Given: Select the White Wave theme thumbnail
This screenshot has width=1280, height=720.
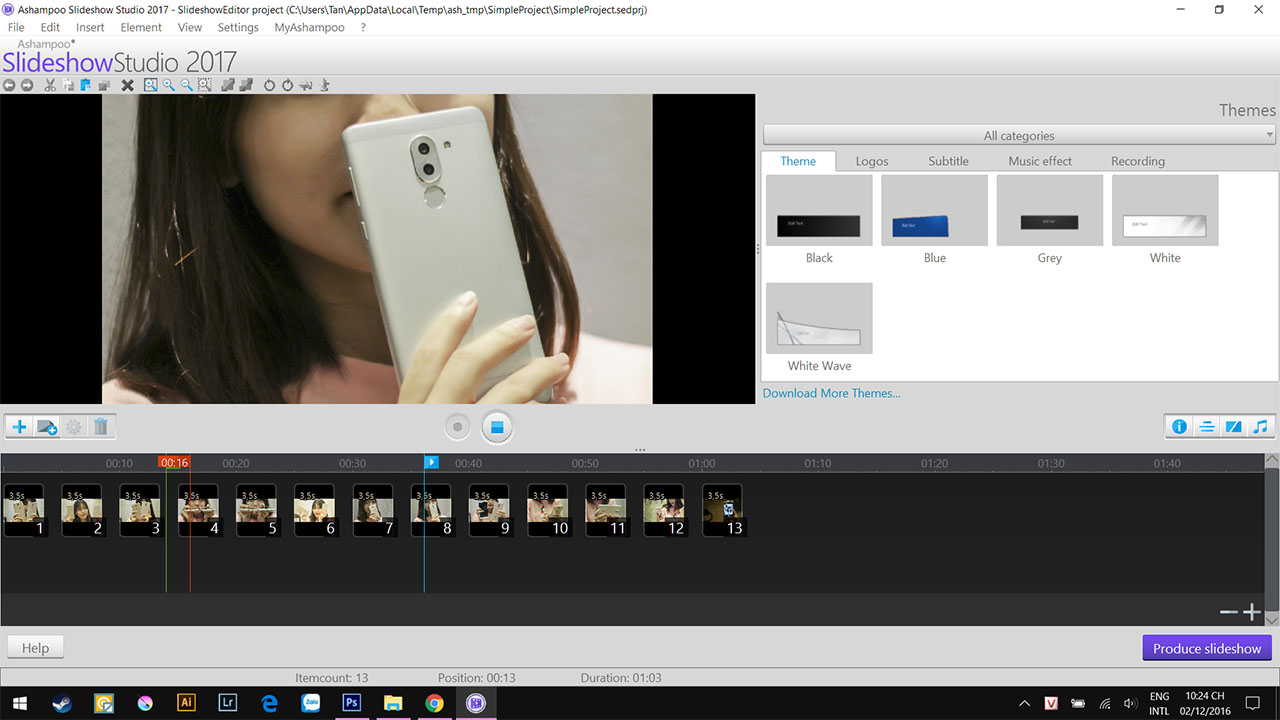Looking at the screenshot, I should coord(818,317).
